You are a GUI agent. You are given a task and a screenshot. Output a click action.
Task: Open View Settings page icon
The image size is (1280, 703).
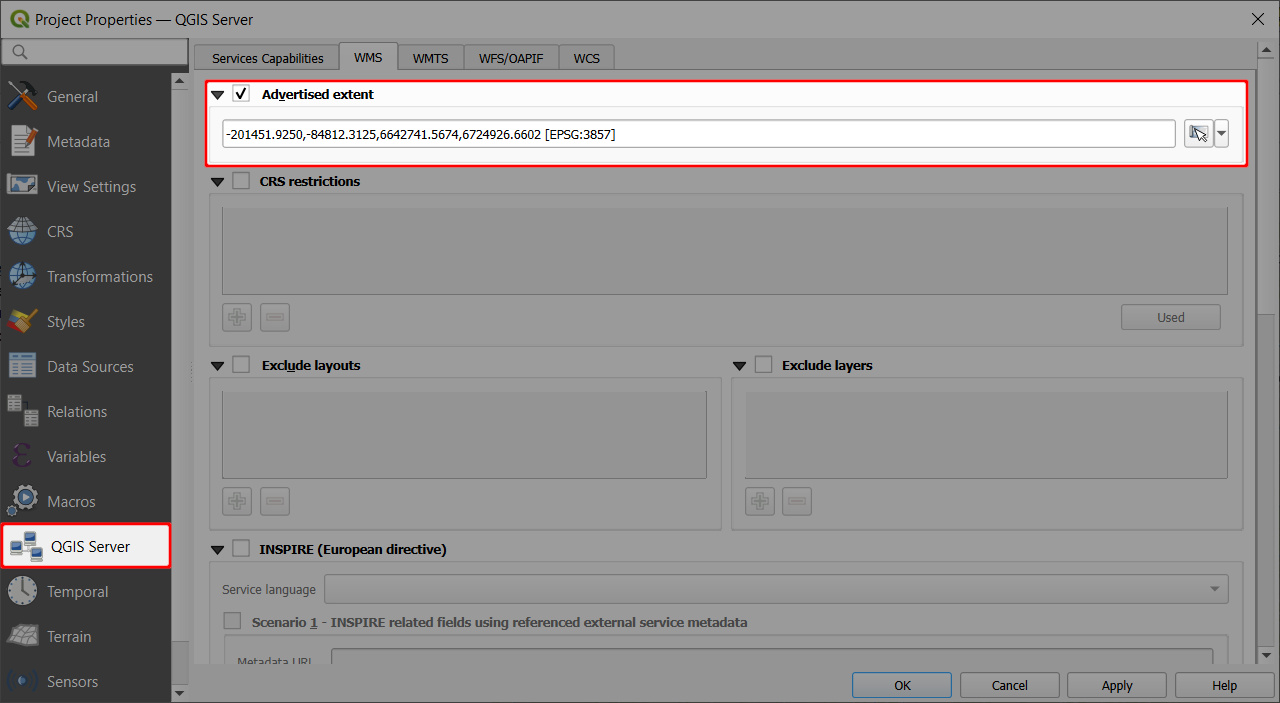(22, 186)
